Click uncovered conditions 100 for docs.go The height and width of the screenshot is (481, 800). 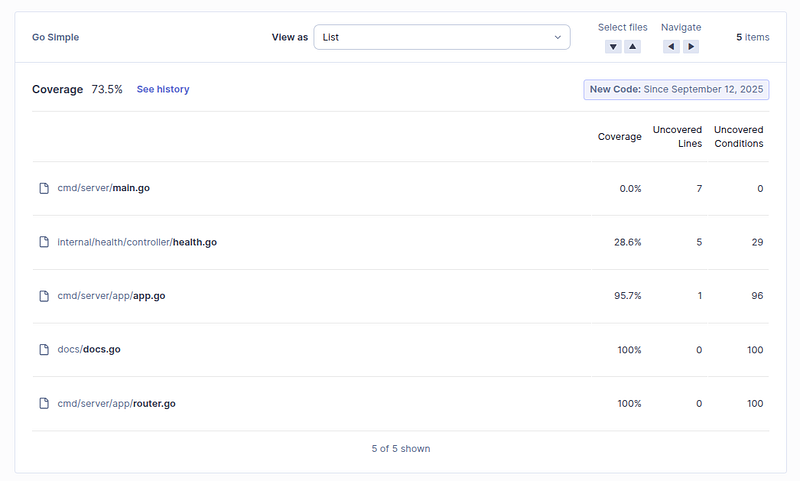[755, 350]
